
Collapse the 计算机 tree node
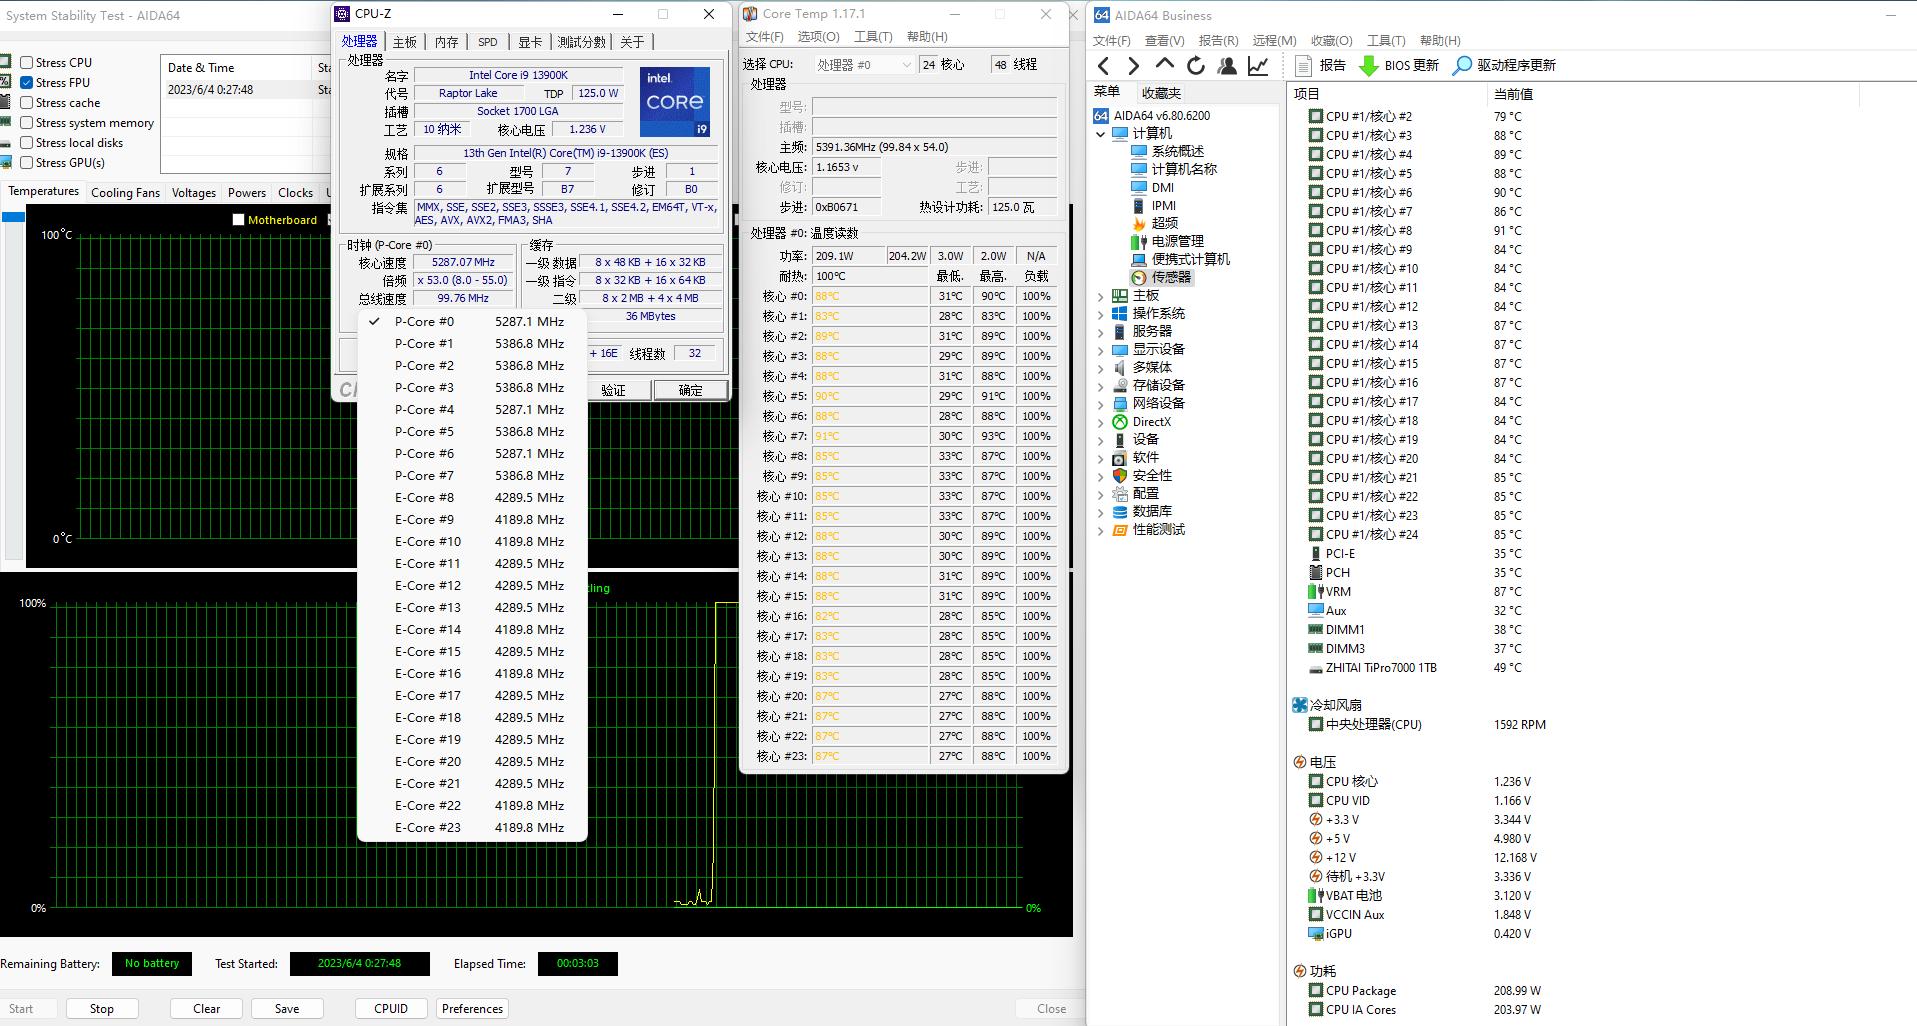[1101, 134]
